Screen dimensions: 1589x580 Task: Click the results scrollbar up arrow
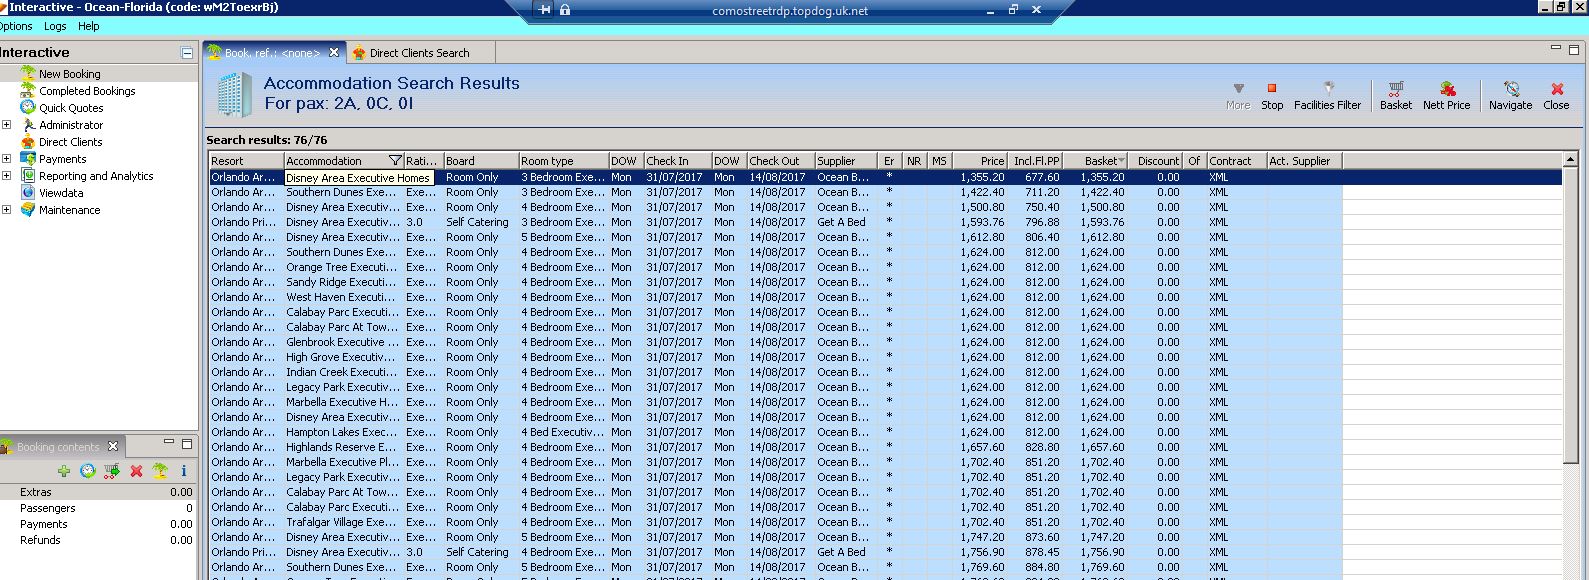1570,160
